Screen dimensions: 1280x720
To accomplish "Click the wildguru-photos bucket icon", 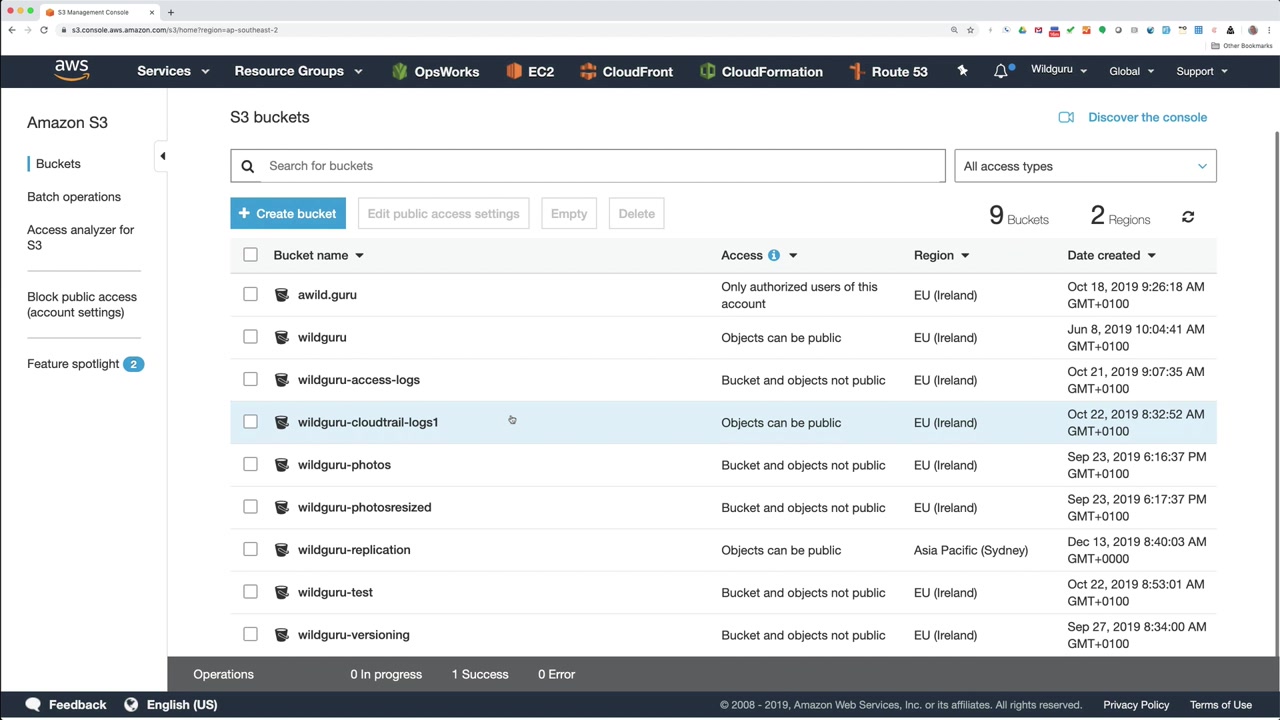I will (282, 465).
